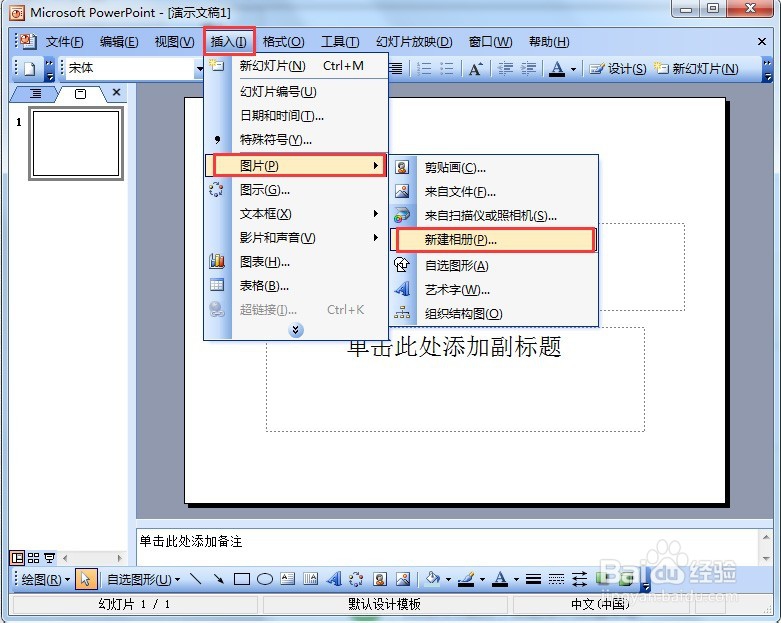Click the increase indent icon
The height and width of the screenshot is (623, 781).
pyautogui.click(x=528, y=68)
